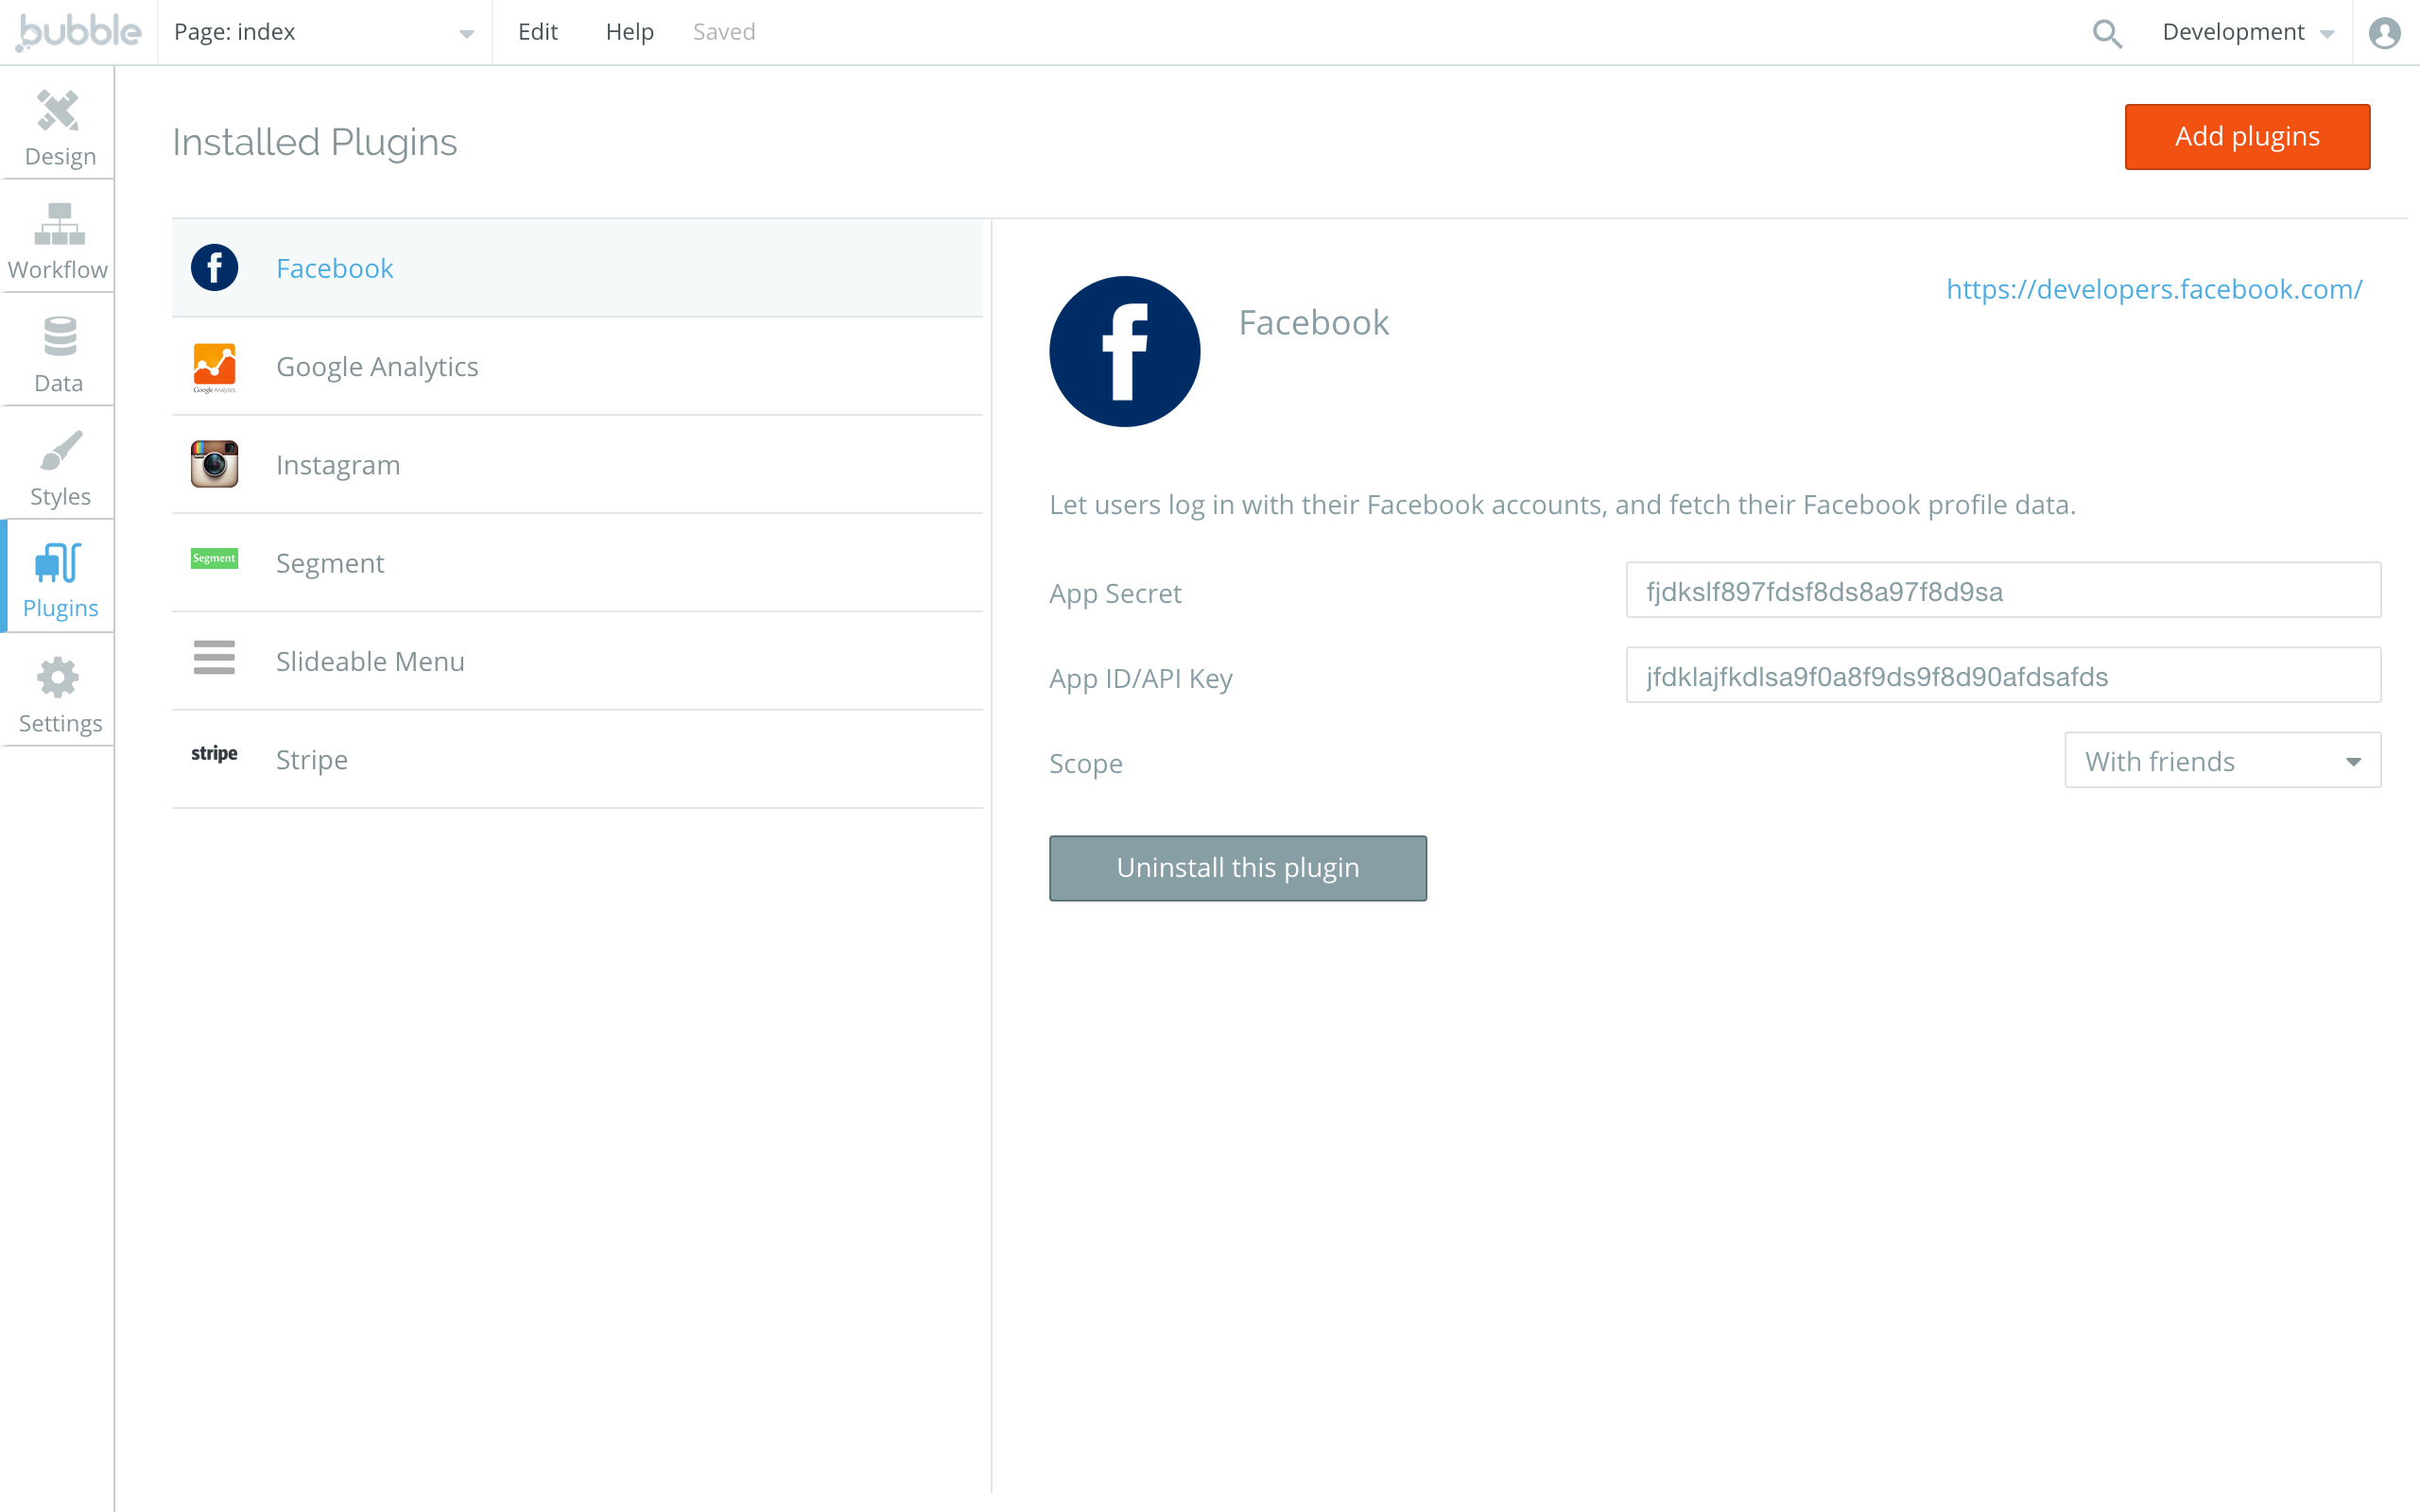Open the Edit menu
This screenshot has width=2420, height=1512.
click(x=537, y=32)
